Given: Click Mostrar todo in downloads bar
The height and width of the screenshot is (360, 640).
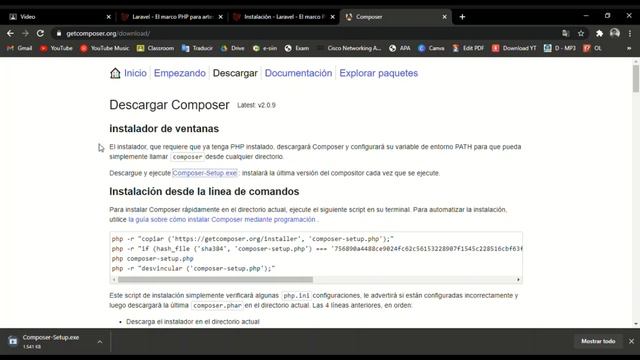Looking at the screenshot, I should point(598,341).
